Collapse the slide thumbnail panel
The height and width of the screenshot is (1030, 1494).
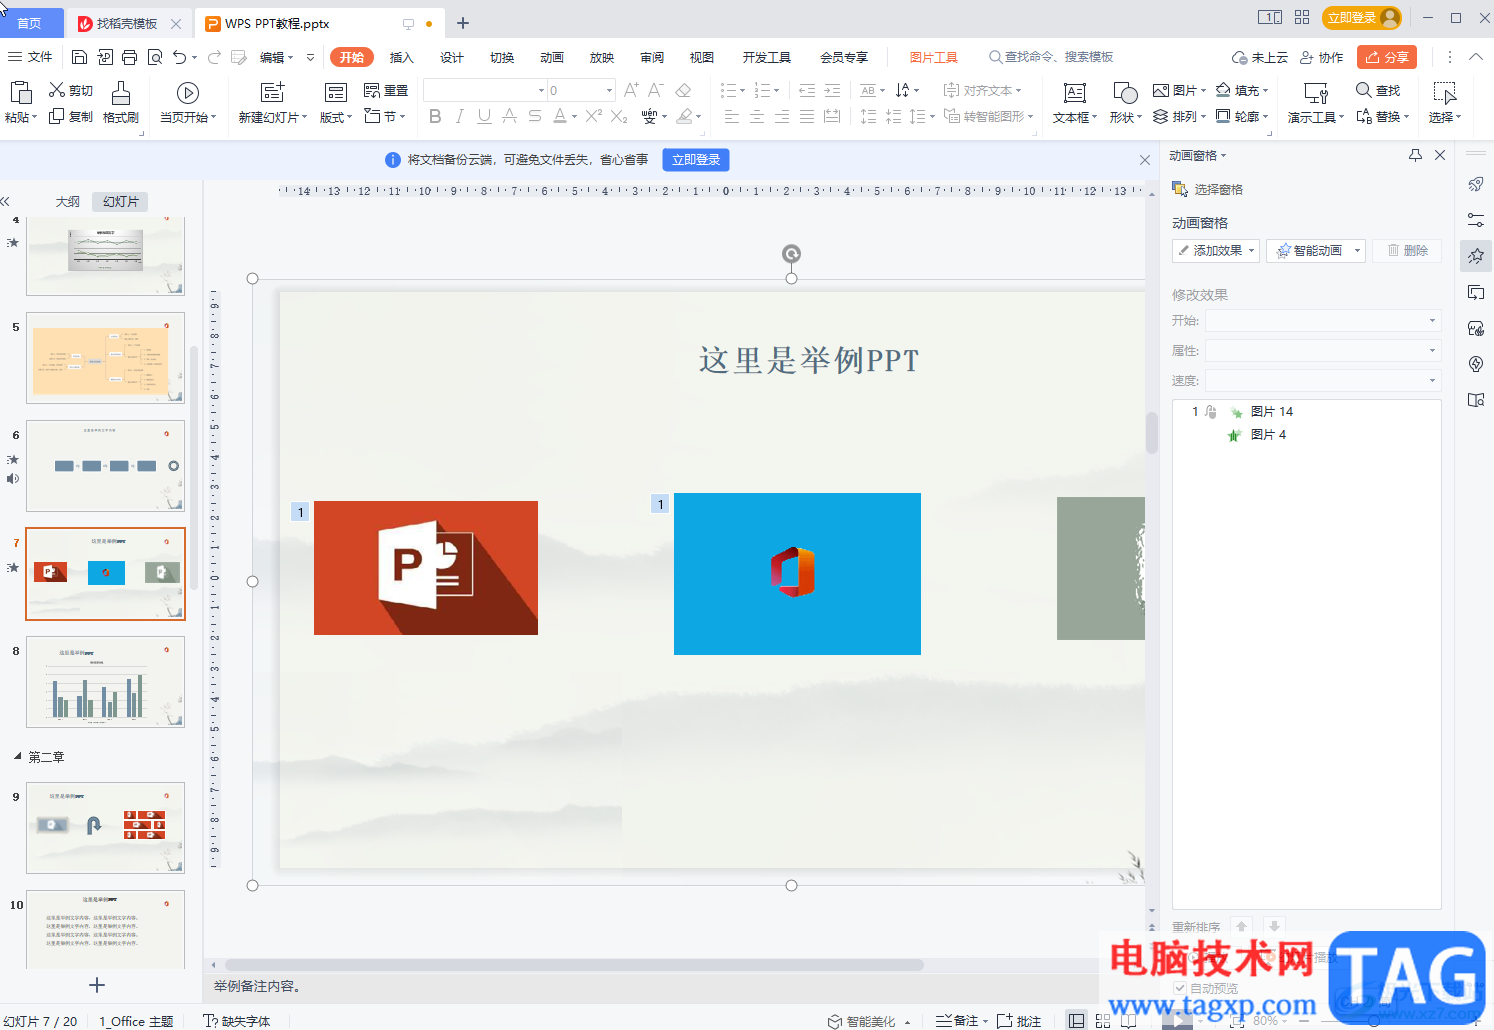(x=6, y=201)
